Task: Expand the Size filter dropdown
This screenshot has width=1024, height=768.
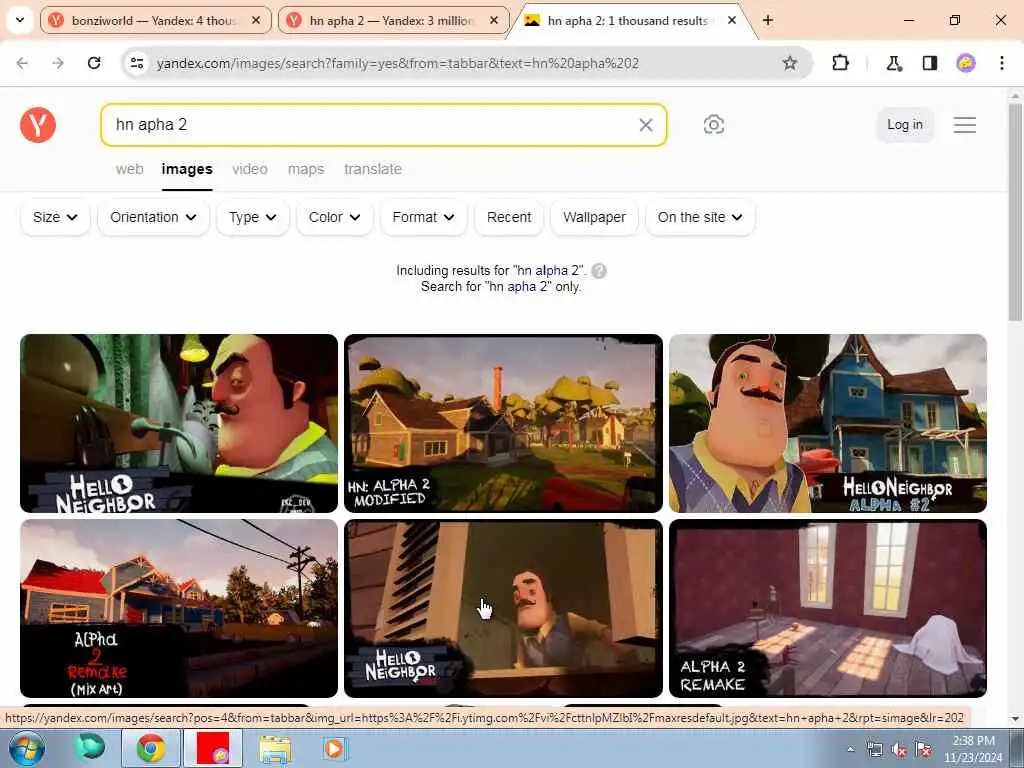Action: click(x=55, y=217)
